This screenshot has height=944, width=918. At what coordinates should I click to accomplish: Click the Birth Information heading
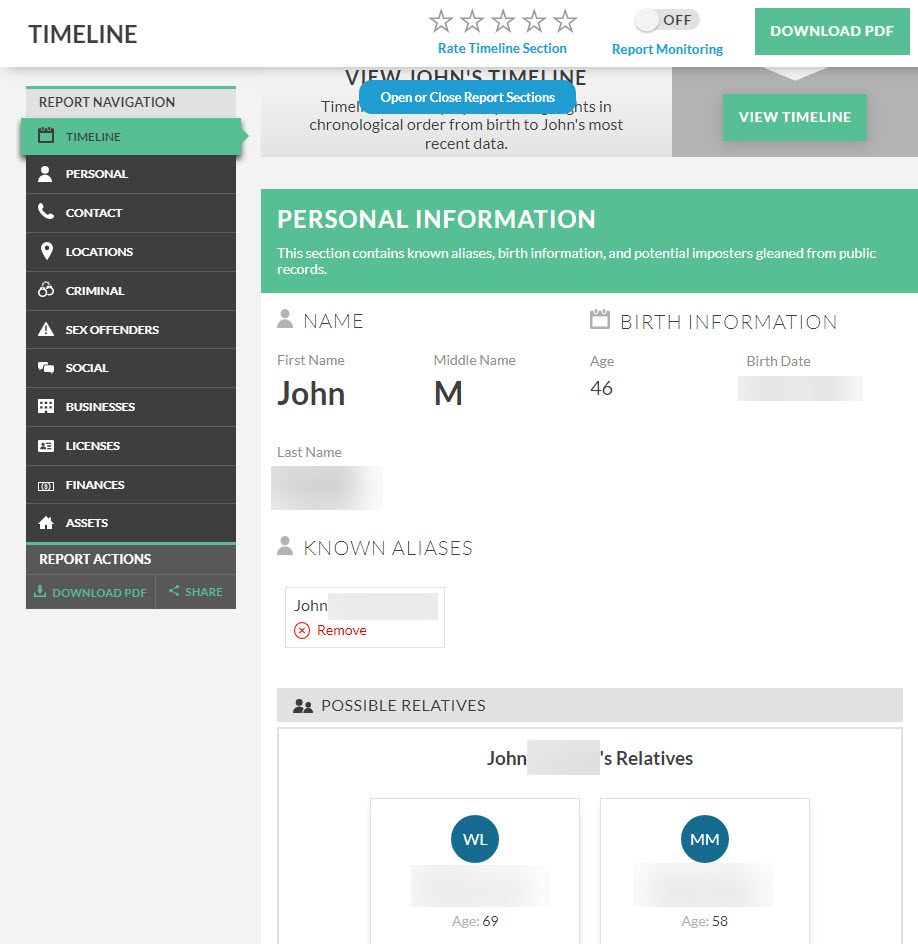tap(728, 322)
